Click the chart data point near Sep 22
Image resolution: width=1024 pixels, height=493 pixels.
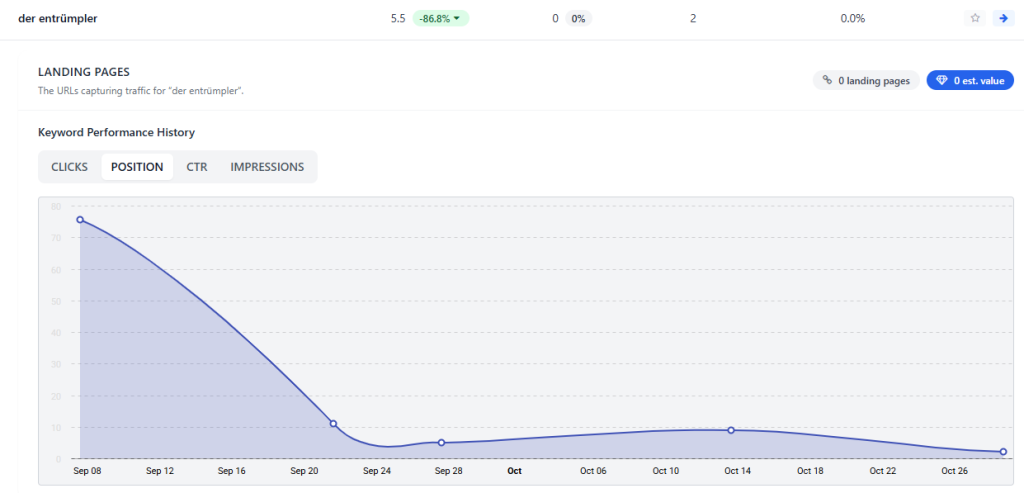pos(333,424)
